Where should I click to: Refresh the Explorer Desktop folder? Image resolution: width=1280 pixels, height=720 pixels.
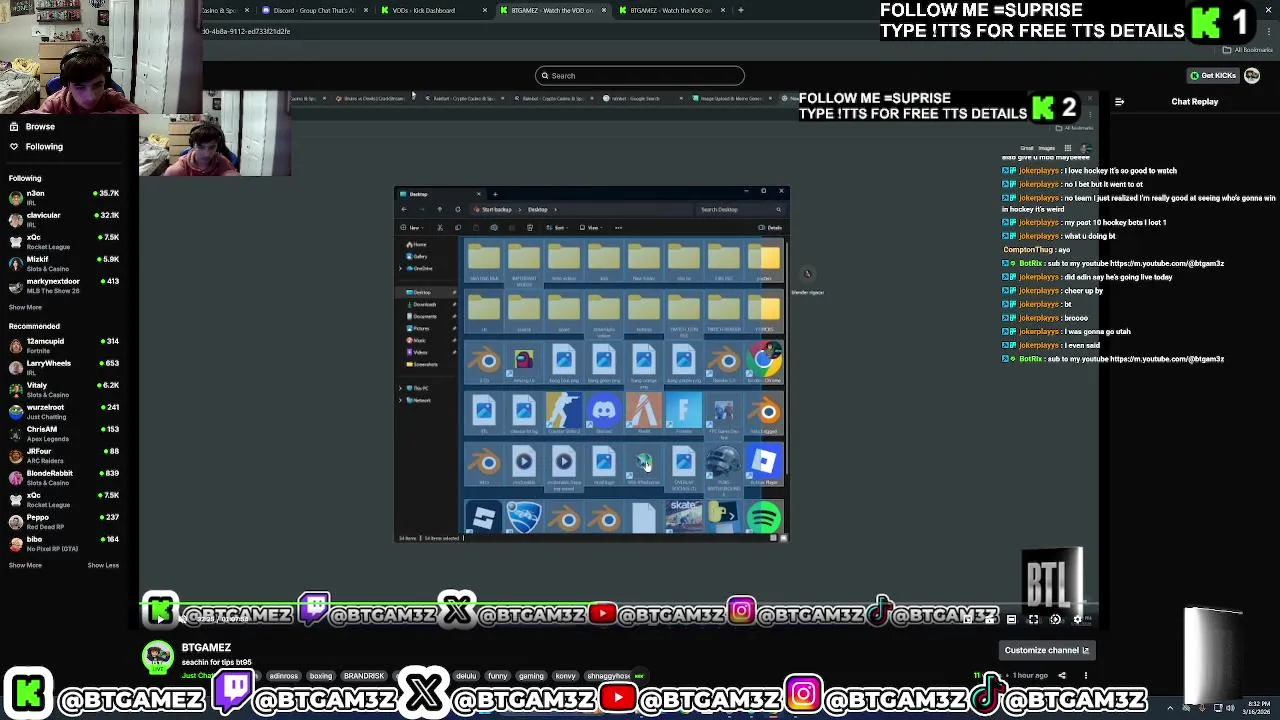pyautogui.click(x=457, y=210)
